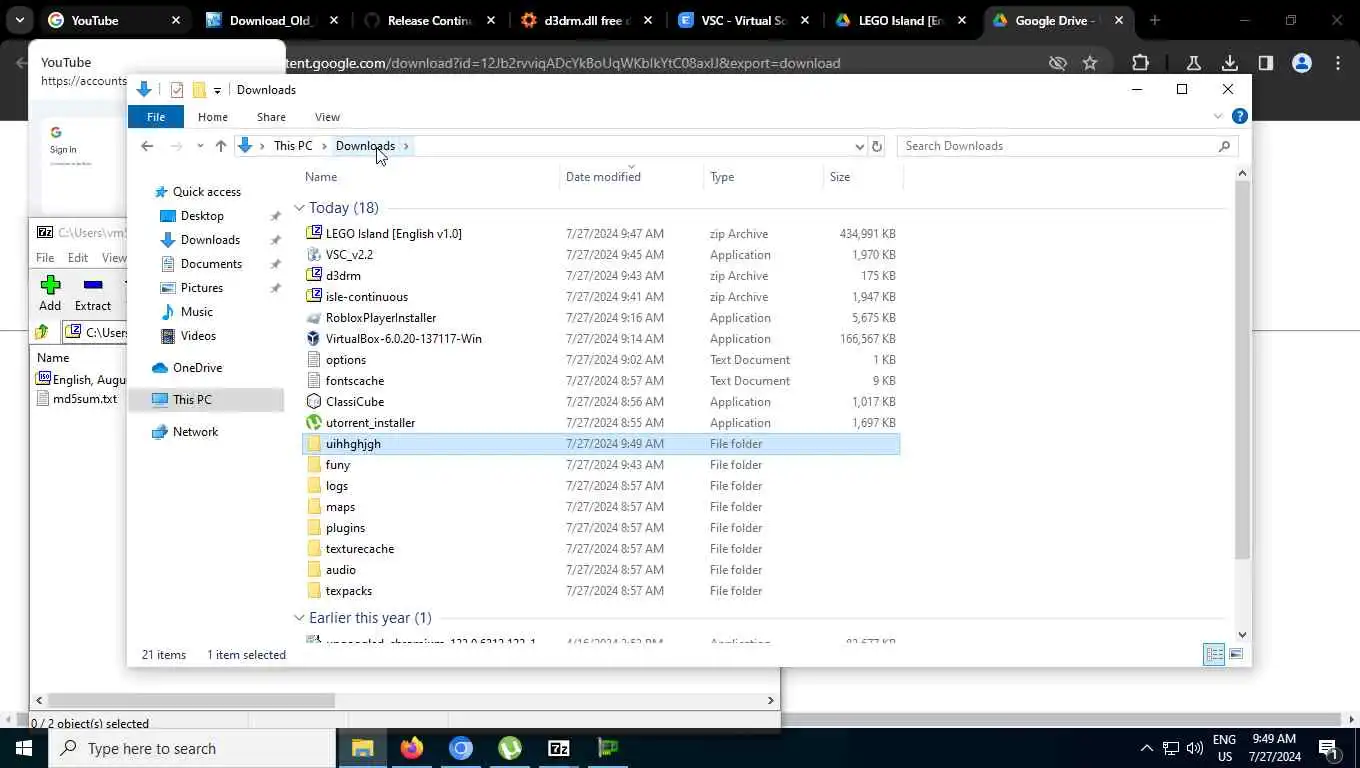
Task: Open 7-Zip from the taskbar
Action: [x=559, y=748]
